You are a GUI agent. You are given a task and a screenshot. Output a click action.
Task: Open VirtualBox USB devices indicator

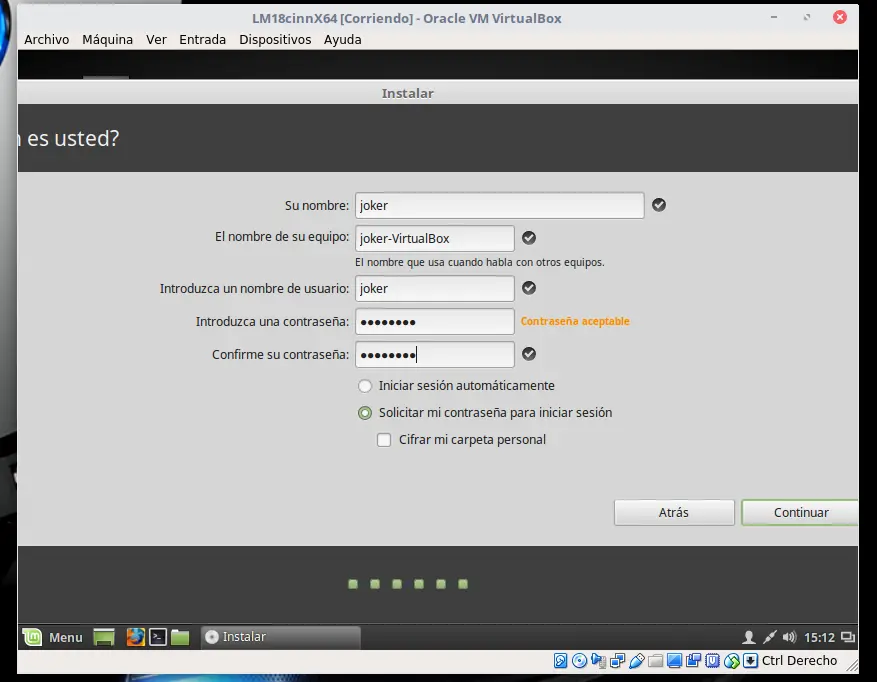pyautogui.click(x=636, y=661)
